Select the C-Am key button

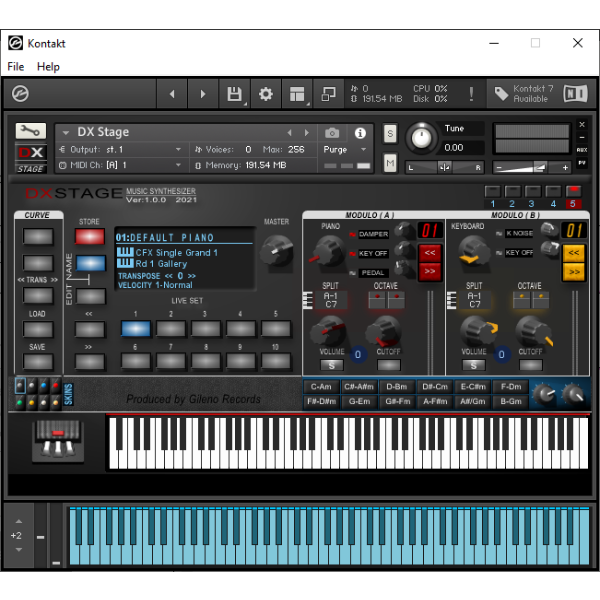tap(321, 387)
